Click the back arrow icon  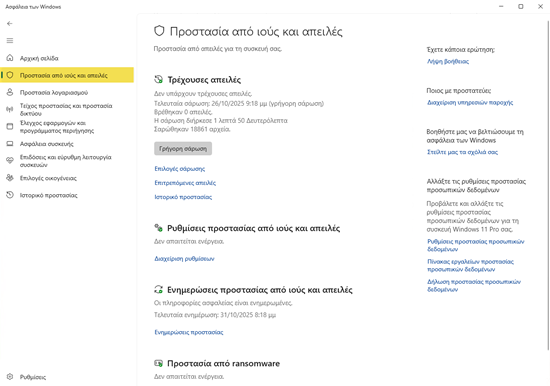pos(10,24)
